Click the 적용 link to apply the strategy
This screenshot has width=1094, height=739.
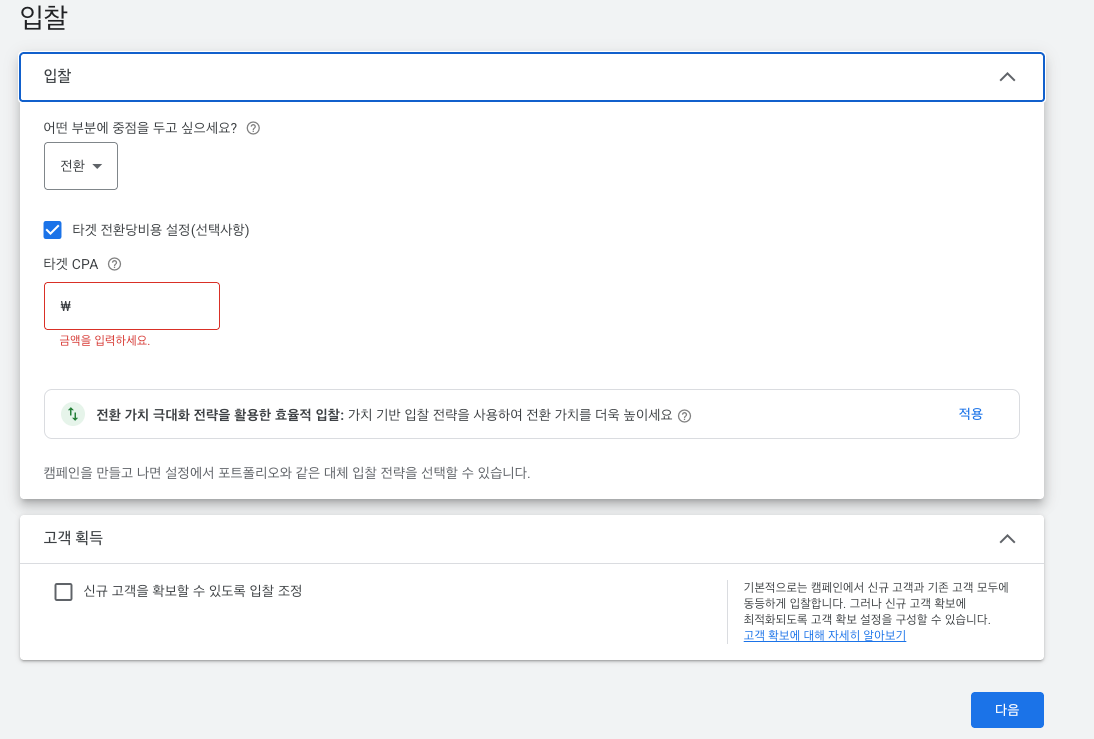tap(969, 412)
